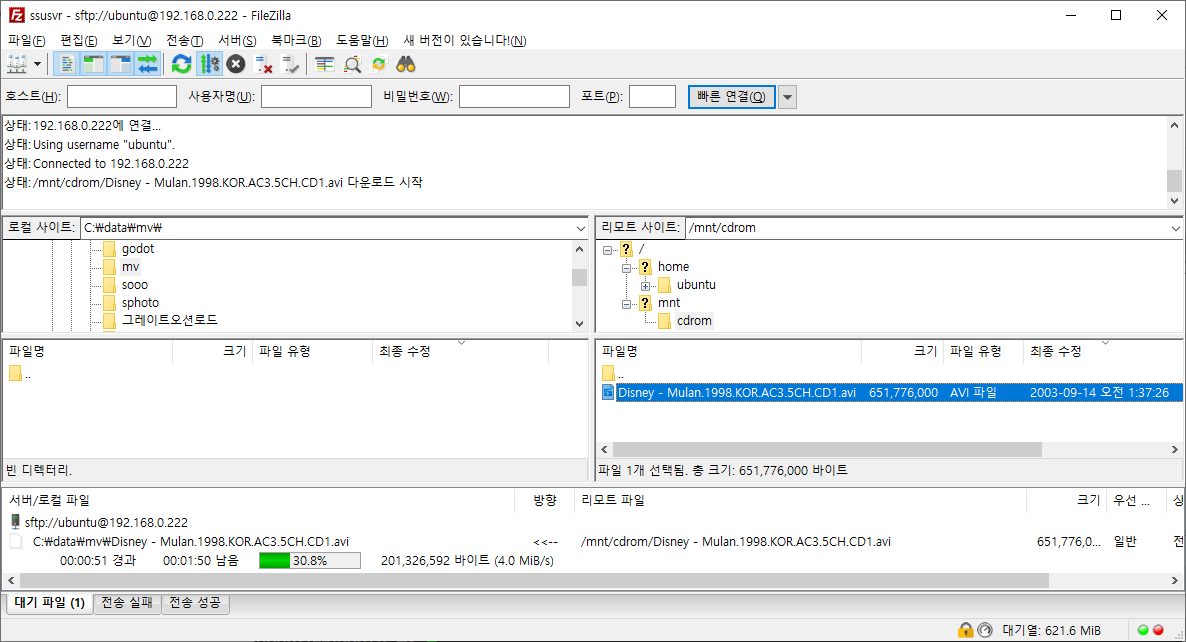This screenshot has width=1186, height=642.
Task: Reconnect to the last server
Action: coord(290,64)
